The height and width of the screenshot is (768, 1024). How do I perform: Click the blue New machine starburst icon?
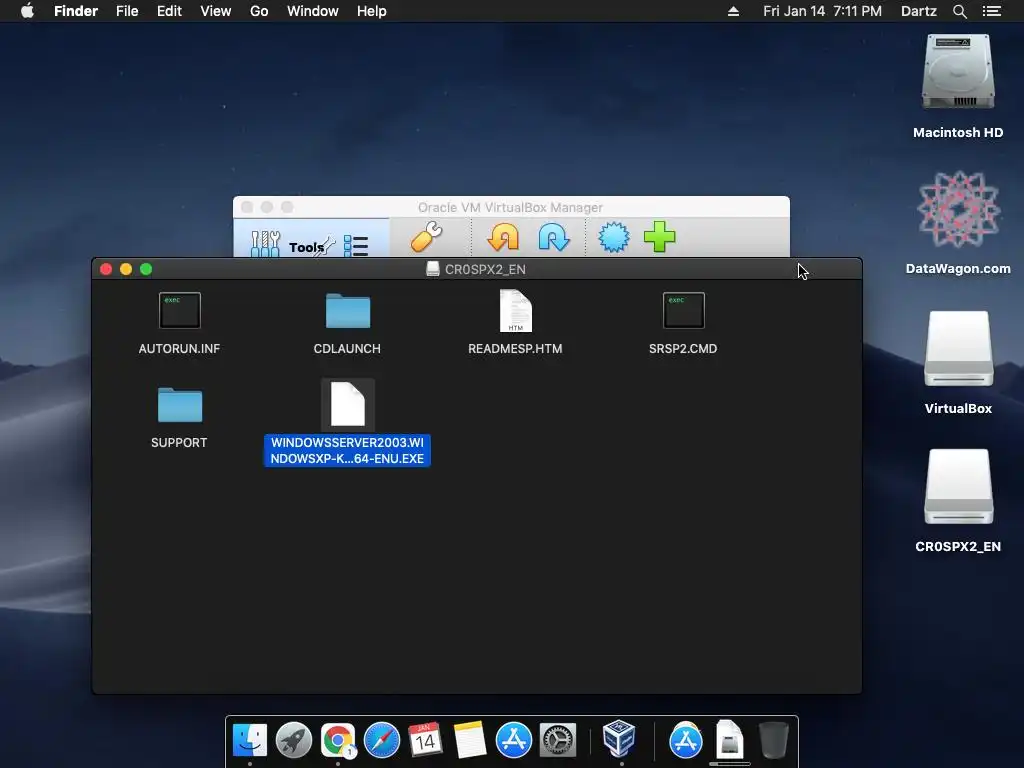614,236
